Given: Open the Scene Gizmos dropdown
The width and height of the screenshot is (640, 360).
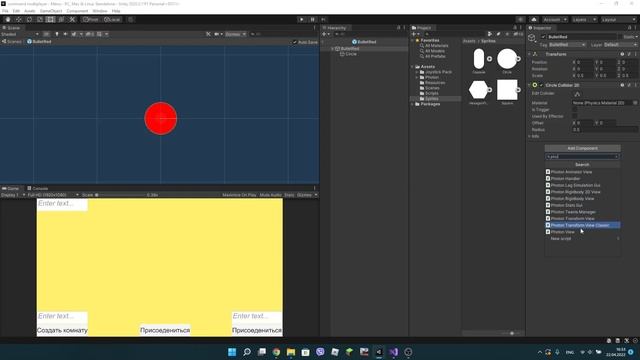Looking at the screenshot, I should pos(236,34).
